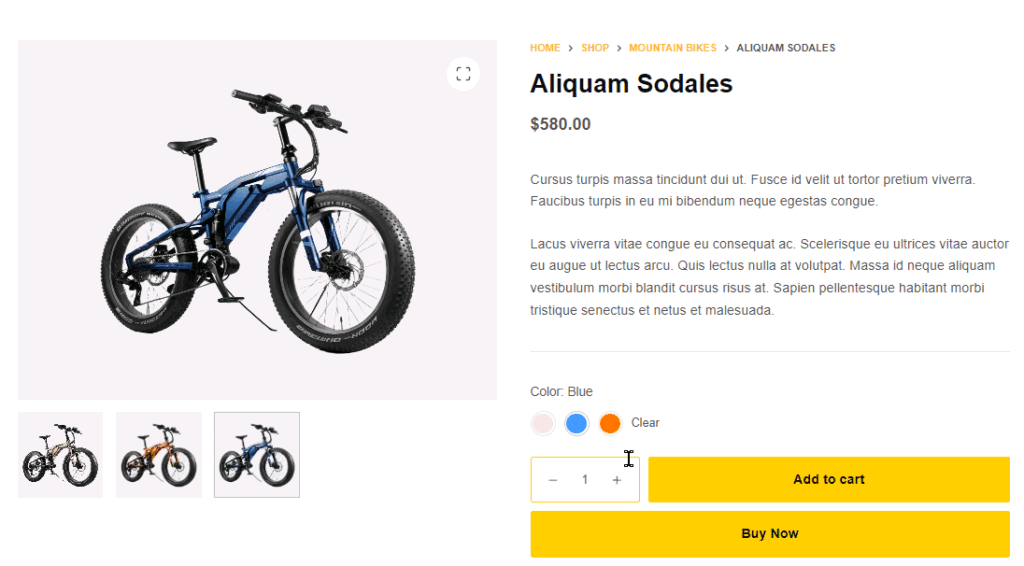Viewport: 1024px width, 566px height.
Task: Choose the blue color swatch
Action: coord(576,423)
